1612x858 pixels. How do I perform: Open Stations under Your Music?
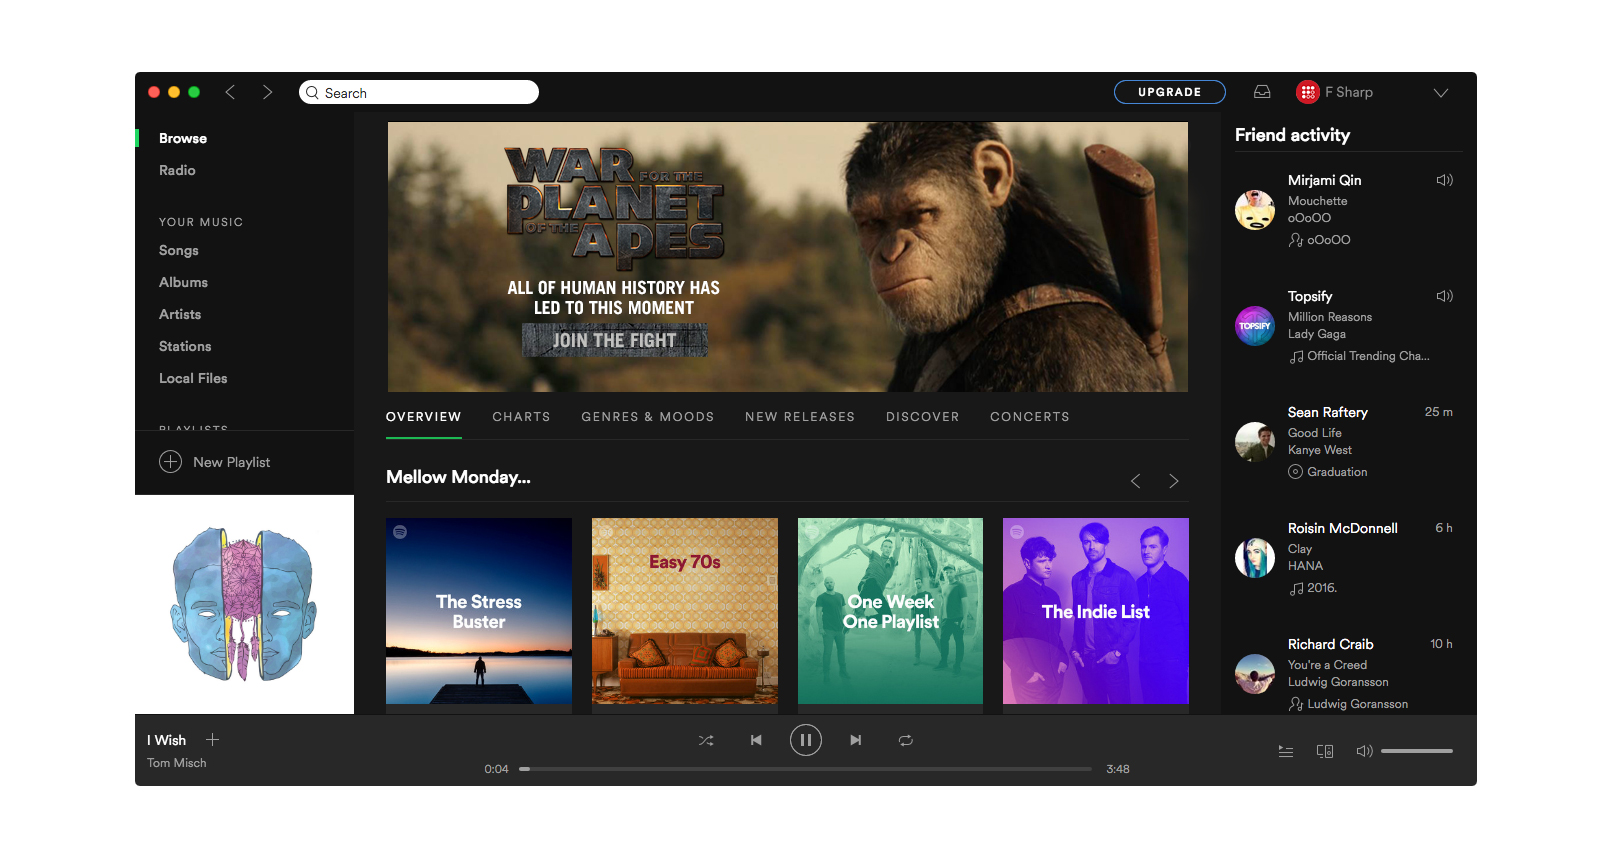pyautogui.click(x=185, y=346)
